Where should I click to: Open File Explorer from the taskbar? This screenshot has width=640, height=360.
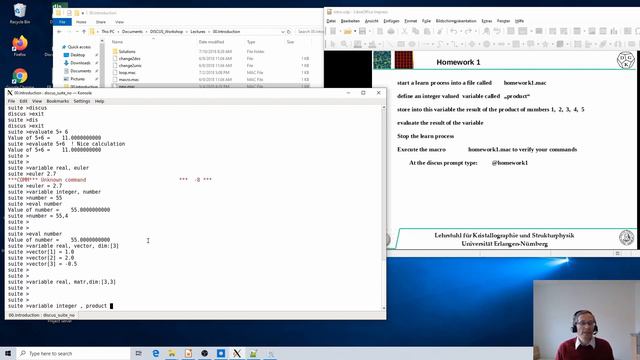click(x=172, y=353)
